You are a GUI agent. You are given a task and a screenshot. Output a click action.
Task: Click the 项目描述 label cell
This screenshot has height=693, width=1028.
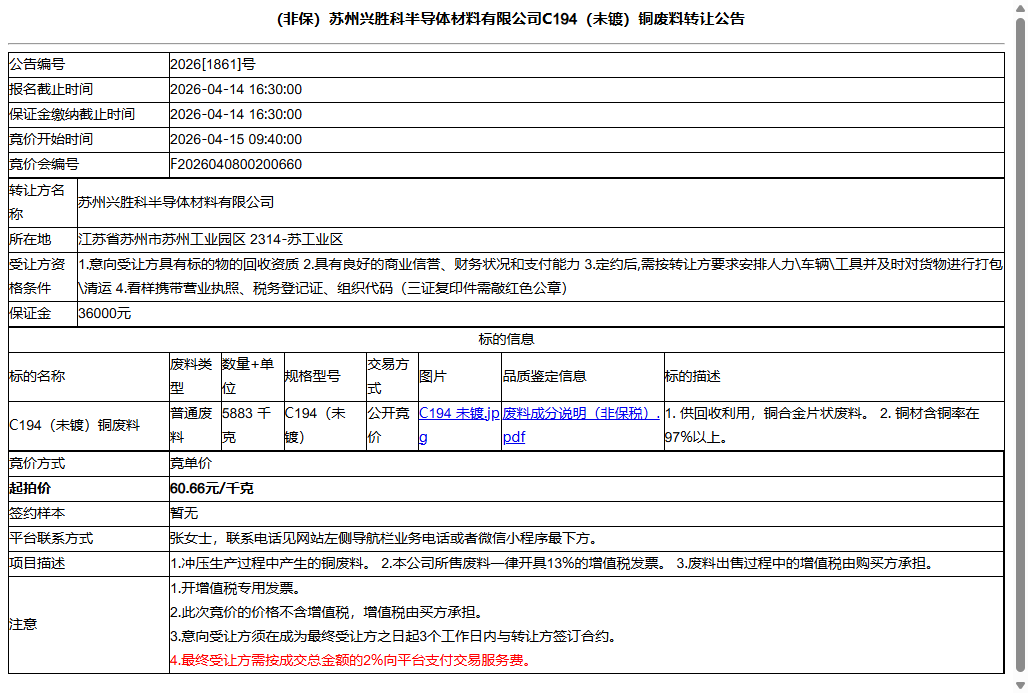tap(89, 563)
